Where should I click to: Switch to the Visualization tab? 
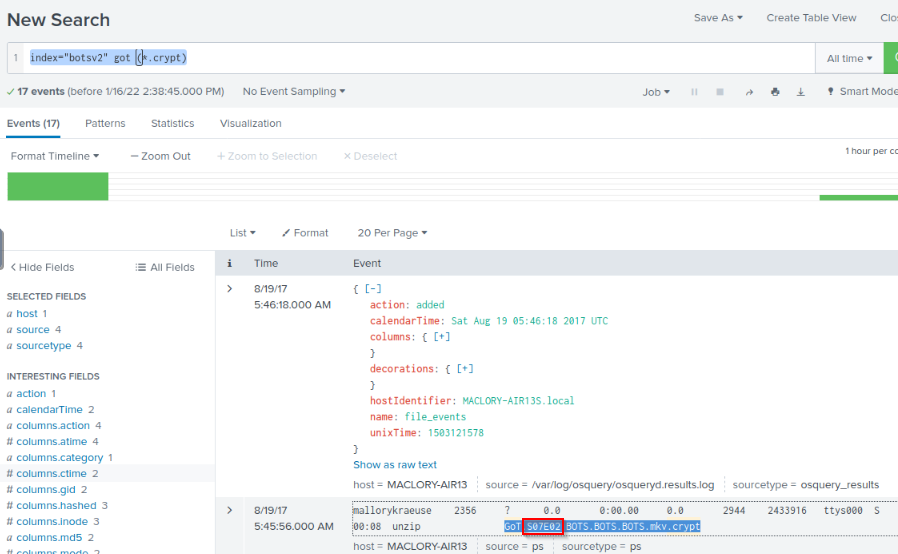coord(250,123)
